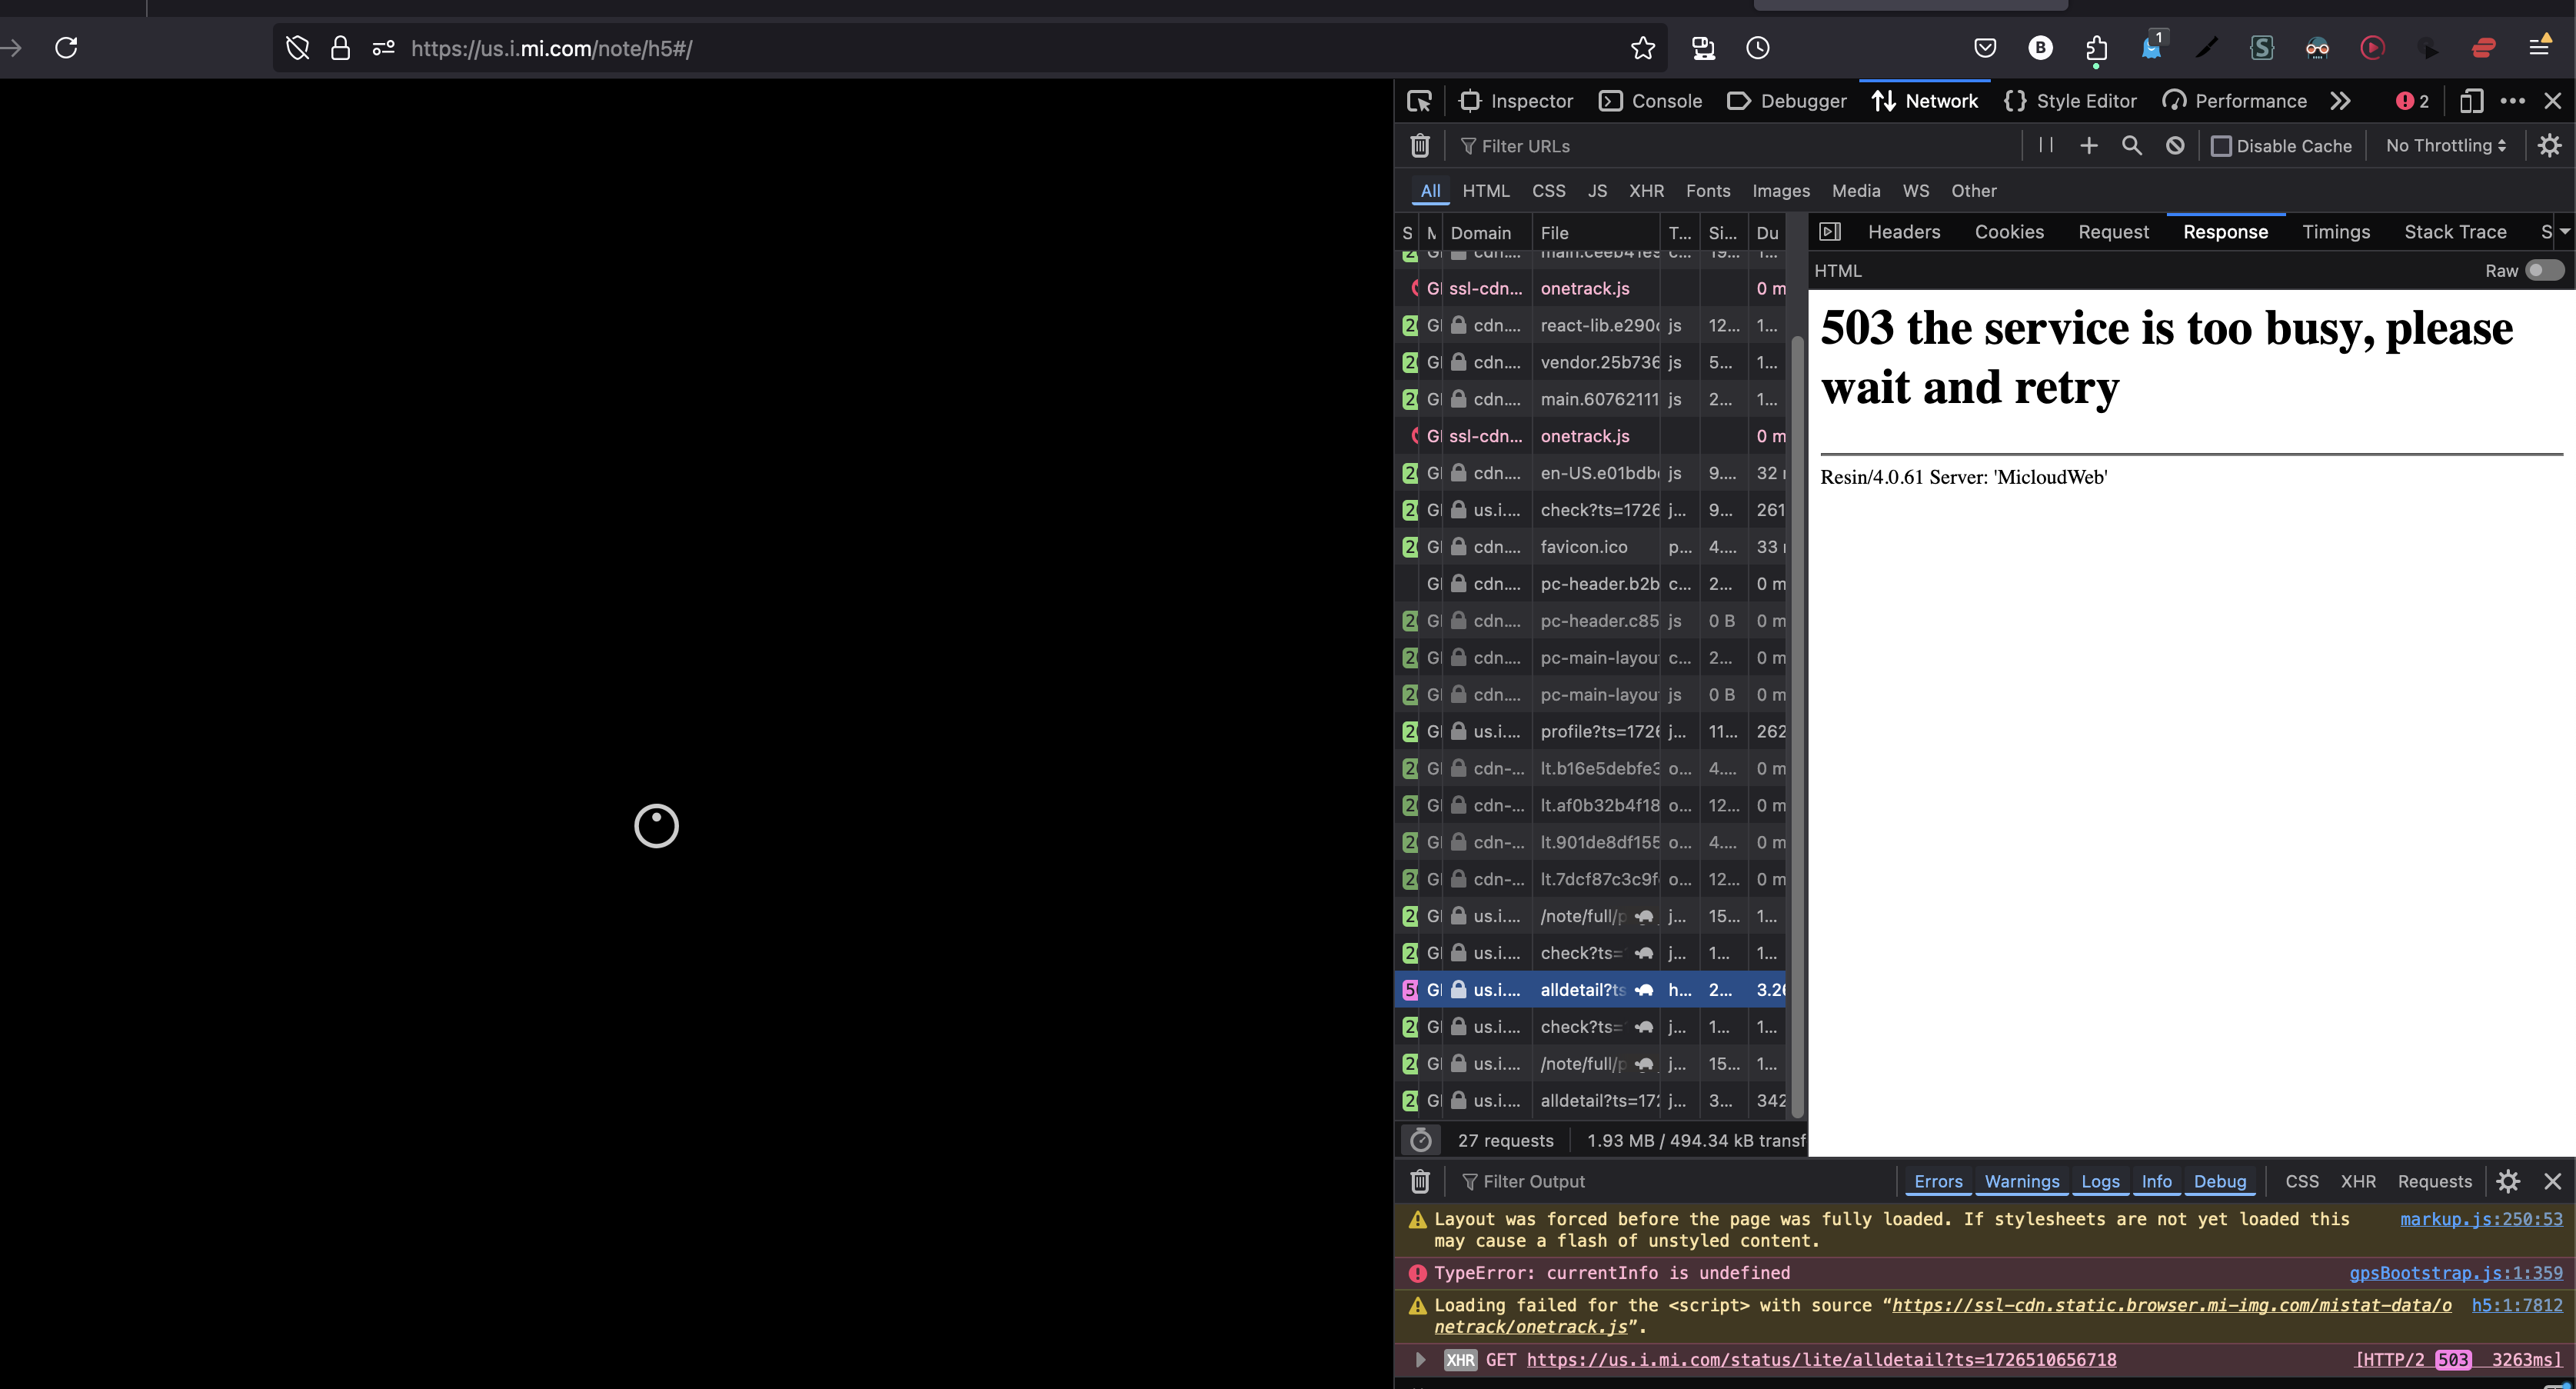Viewport: 2576px width, 1389px height.
Task: Switch to Console tab
Action: (1651, 101)
